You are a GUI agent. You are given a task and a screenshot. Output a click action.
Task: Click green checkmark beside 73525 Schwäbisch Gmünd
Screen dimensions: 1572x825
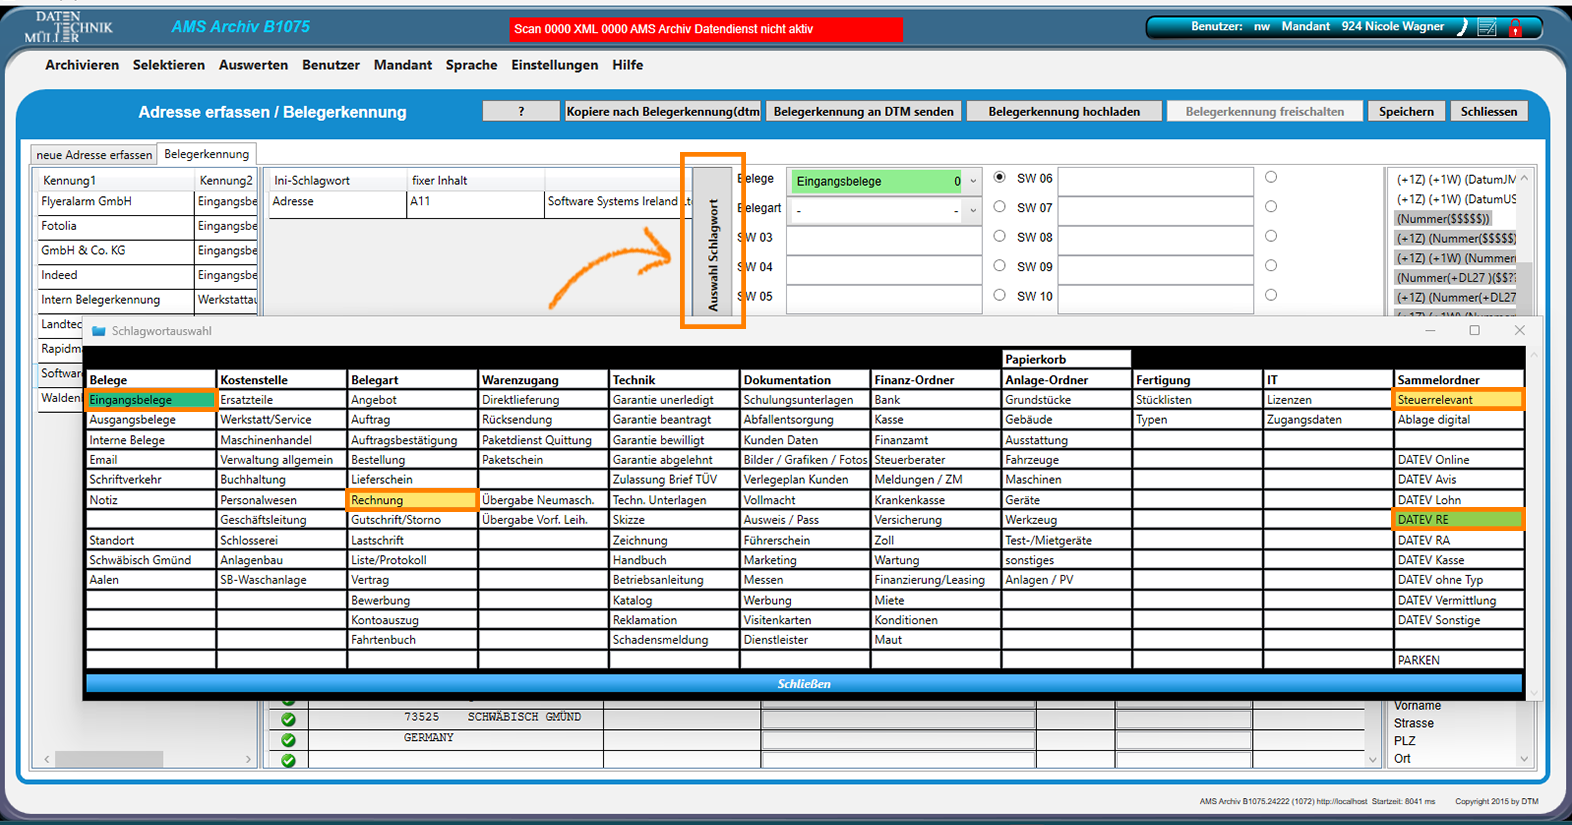pos(288,720)
